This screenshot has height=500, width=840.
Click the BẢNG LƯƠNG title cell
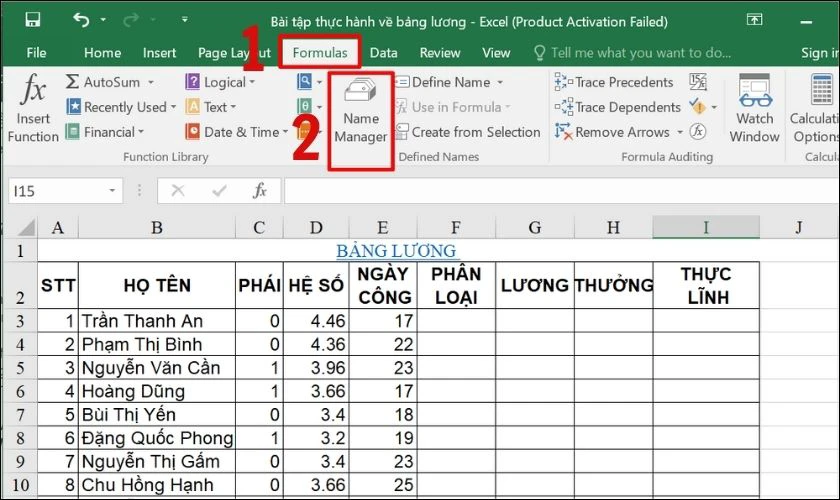(398, 251)
